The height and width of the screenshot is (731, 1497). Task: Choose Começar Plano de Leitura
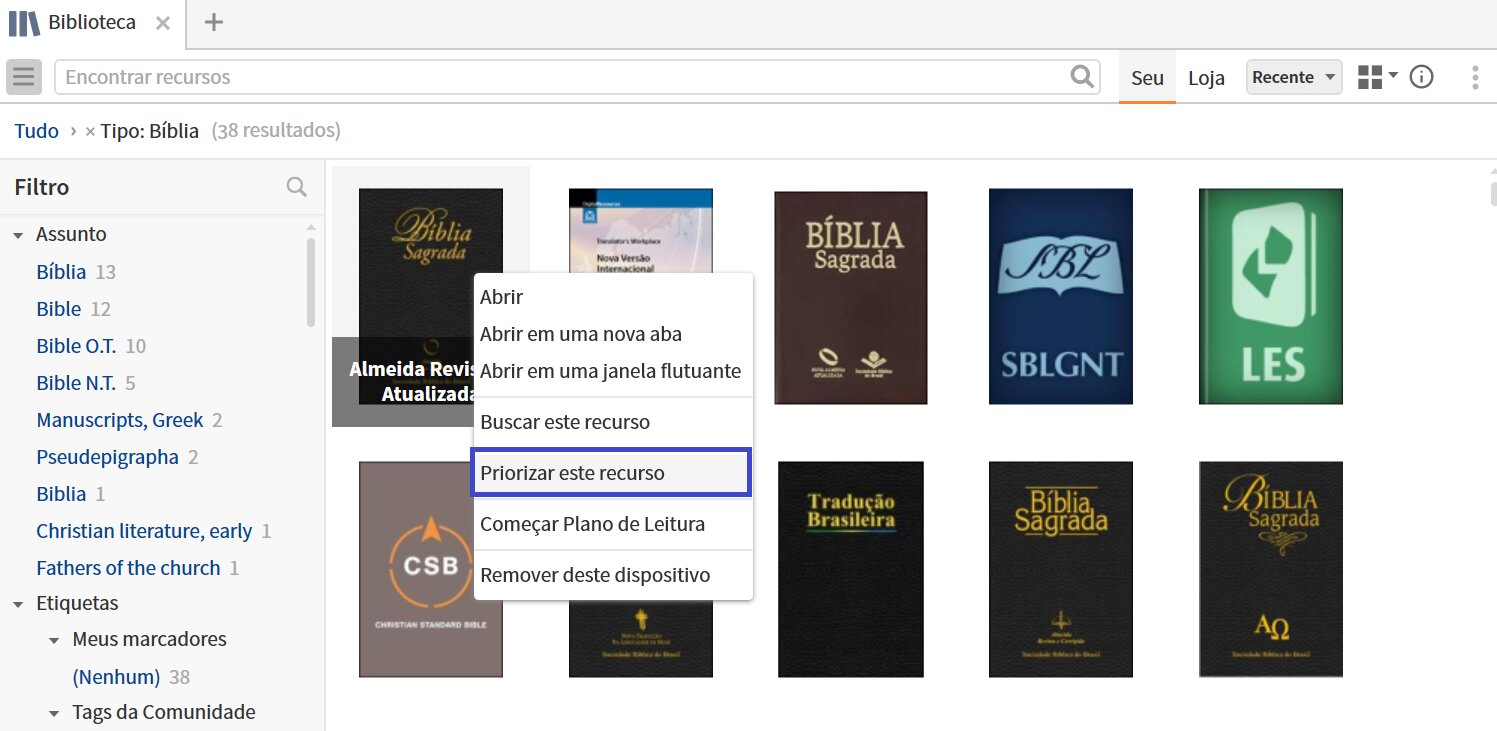click(x=612, y=524)
